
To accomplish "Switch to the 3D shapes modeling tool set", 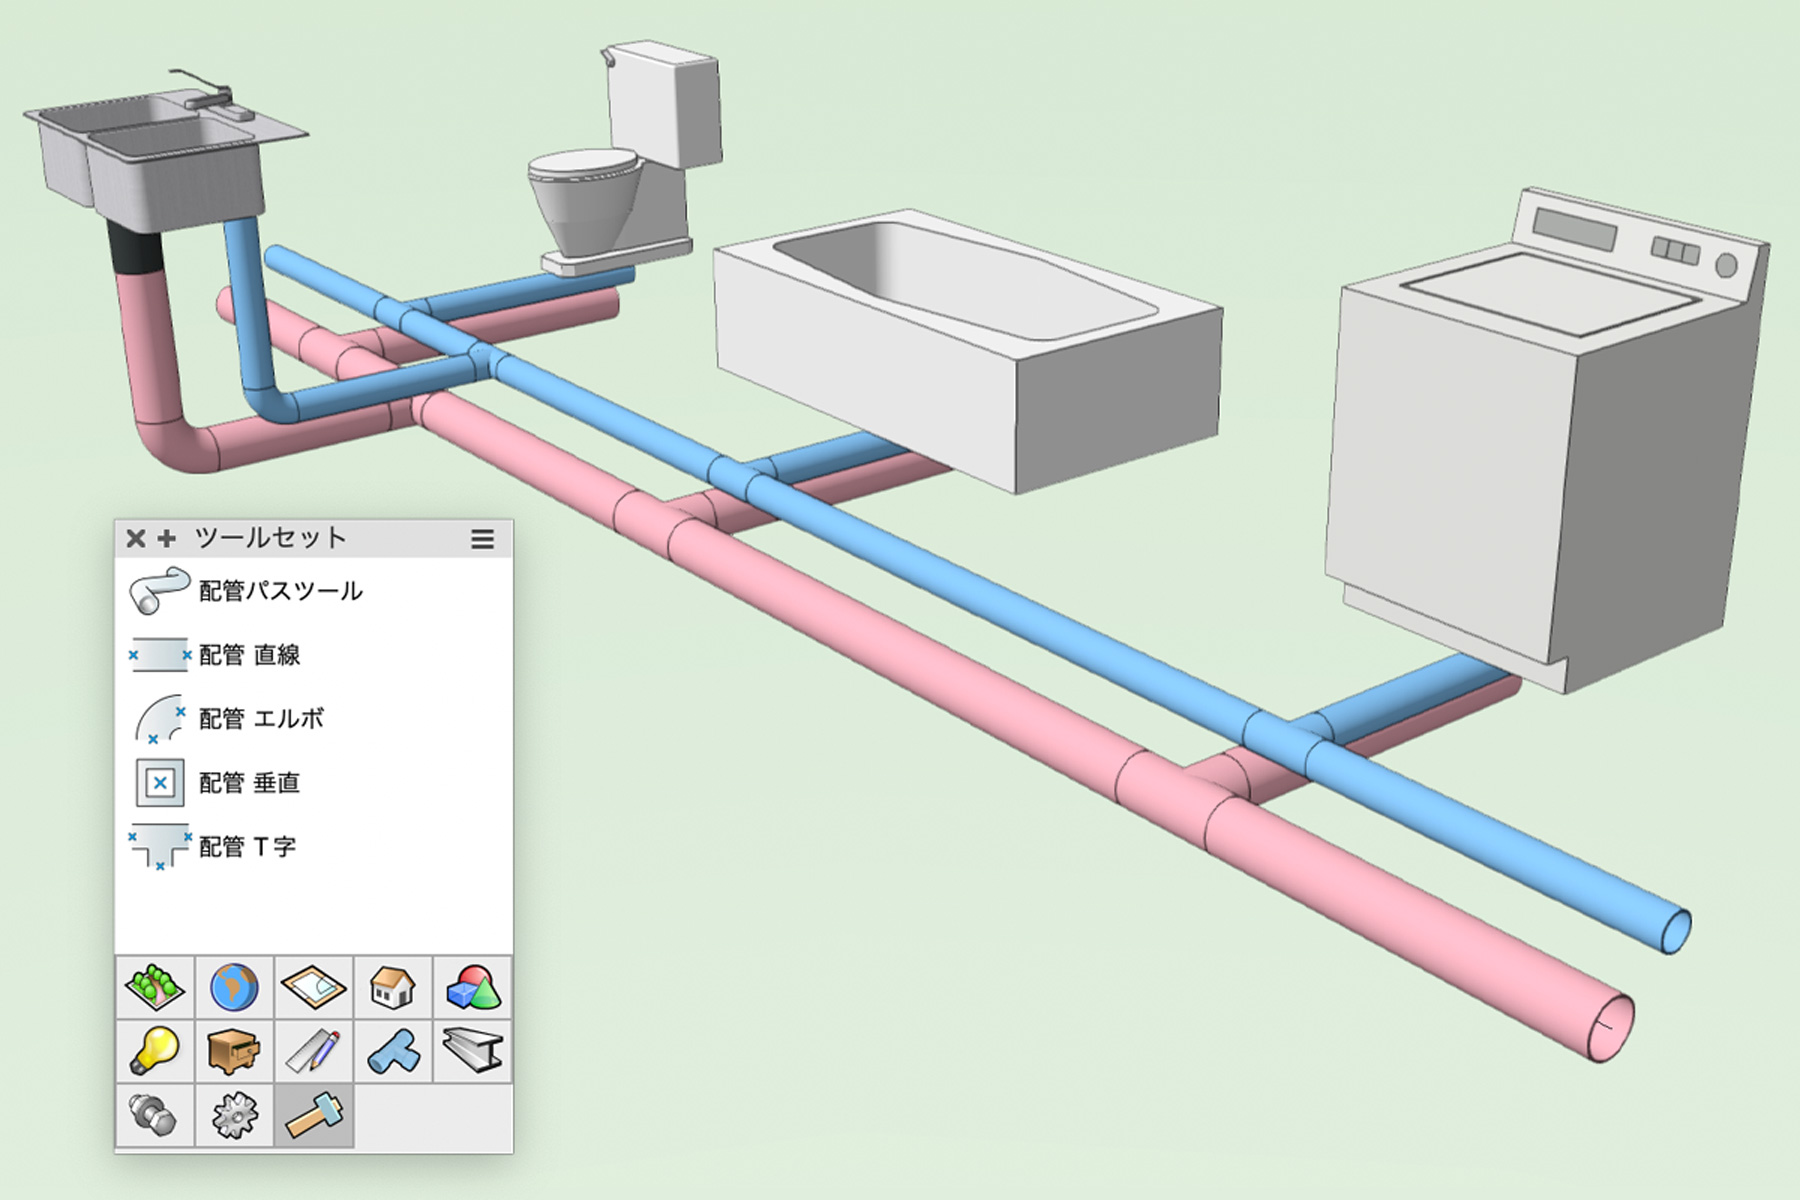I will pyautogui.click(x=472, y=987).
